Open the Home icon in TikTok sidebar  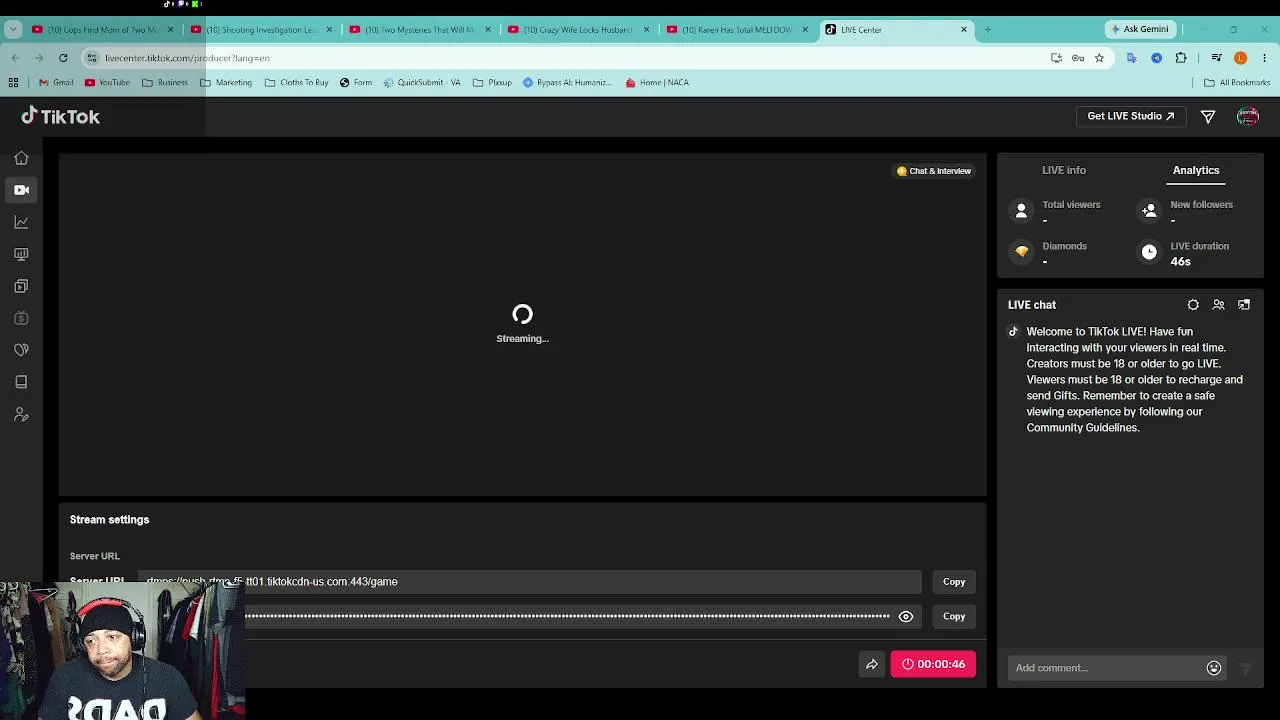(x=21, y=158)
